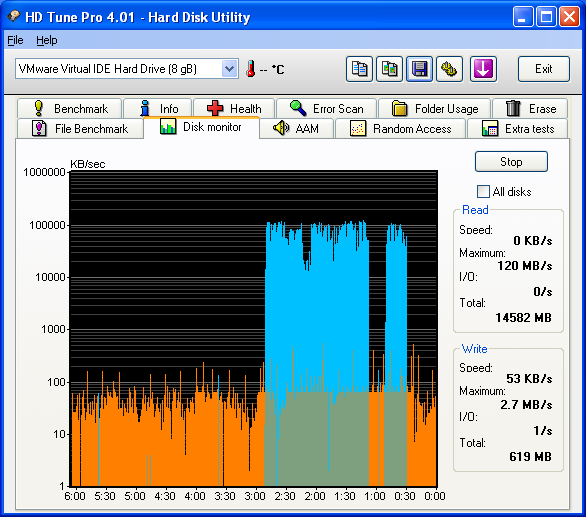
Task: Copy info text to clipboard icon
Action: click(x=359, y=69)
